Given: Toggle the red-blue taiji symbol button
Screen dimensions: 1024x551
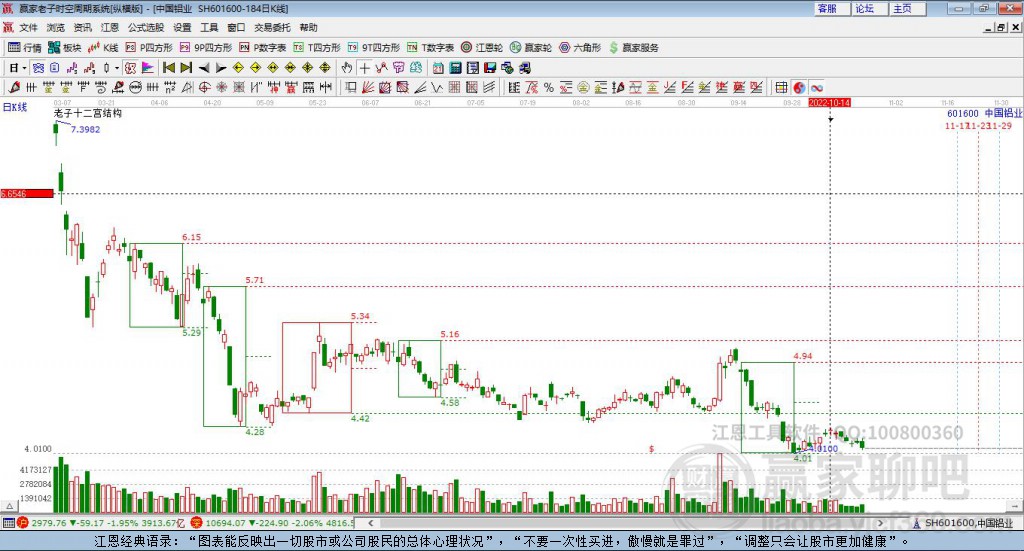Looking at the screenshot, I should click(799, 87).
